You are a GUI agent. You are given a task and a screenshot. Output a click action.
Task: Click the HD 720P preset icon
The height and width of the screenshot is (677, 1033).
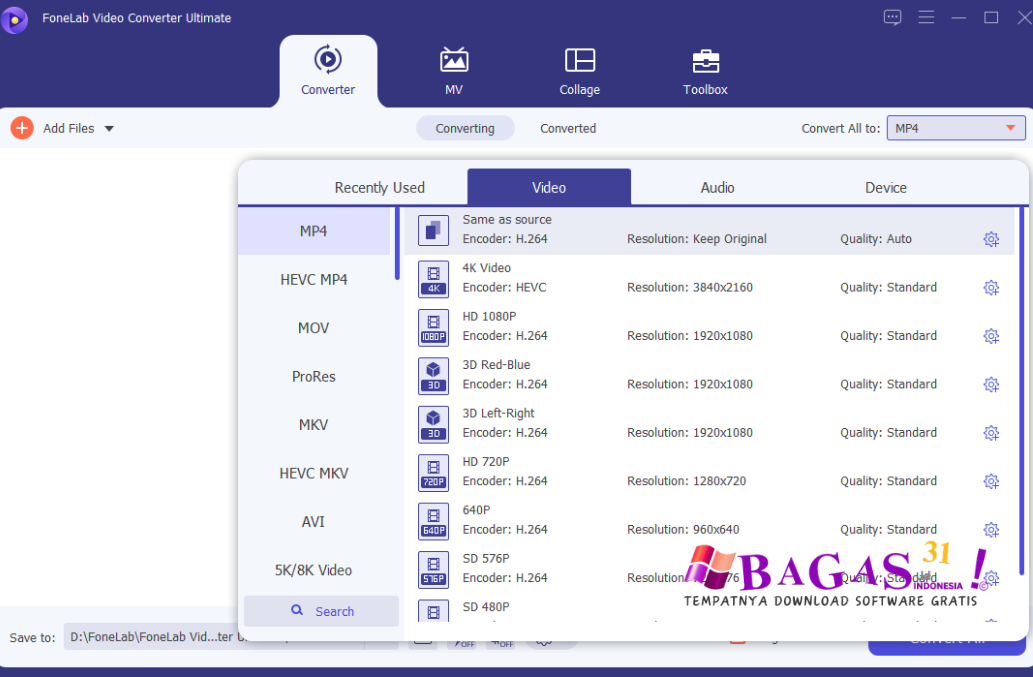[433, 472]
